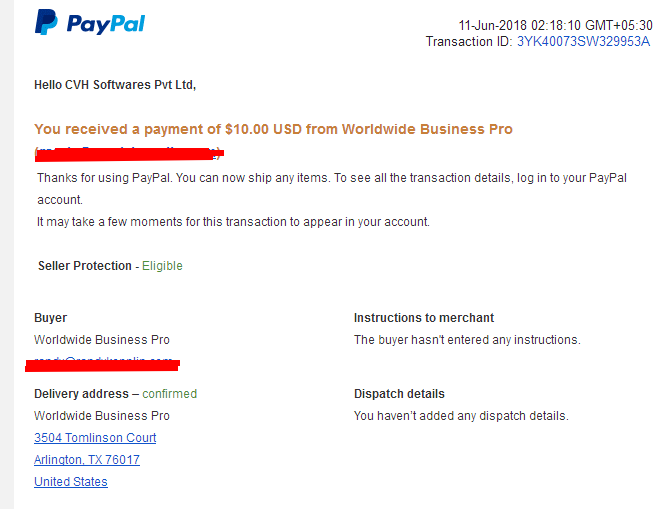
Task: Click the Buyer section heading
Action: (x=50, y=318)
